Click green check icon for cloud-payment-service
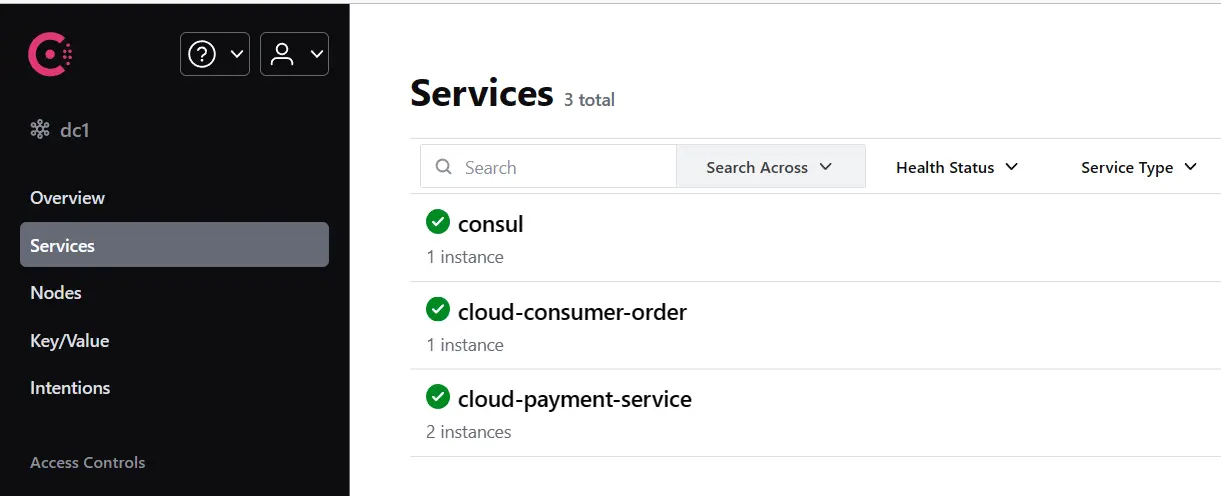The height and width of the screenshot is (496, 1221). click(x=437, y=397)
